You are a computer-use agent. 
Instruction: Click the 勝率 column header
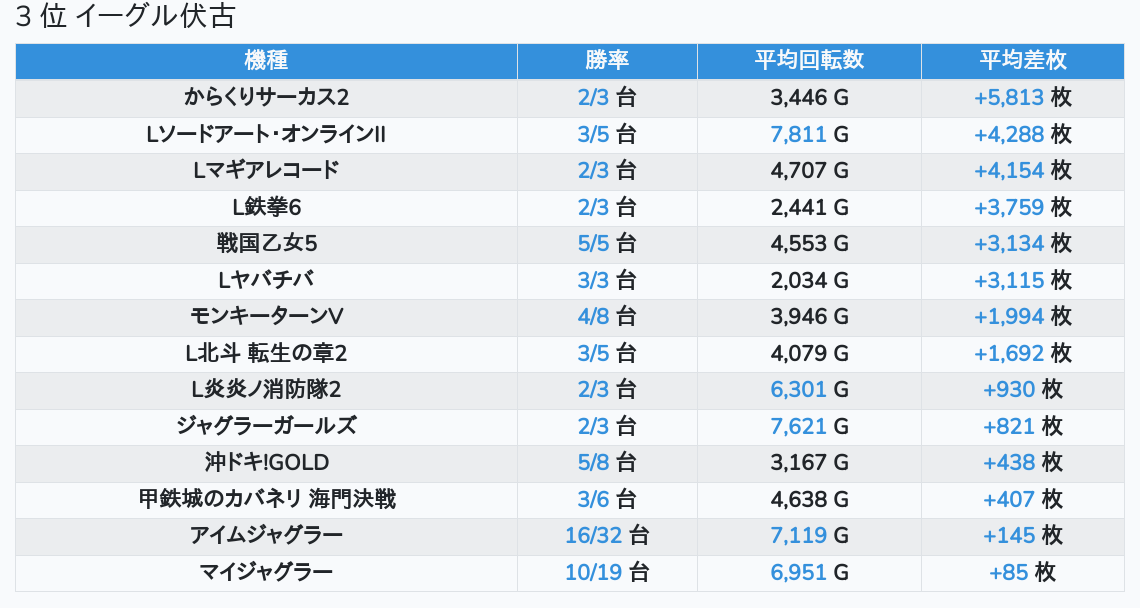tap(607, 60)
